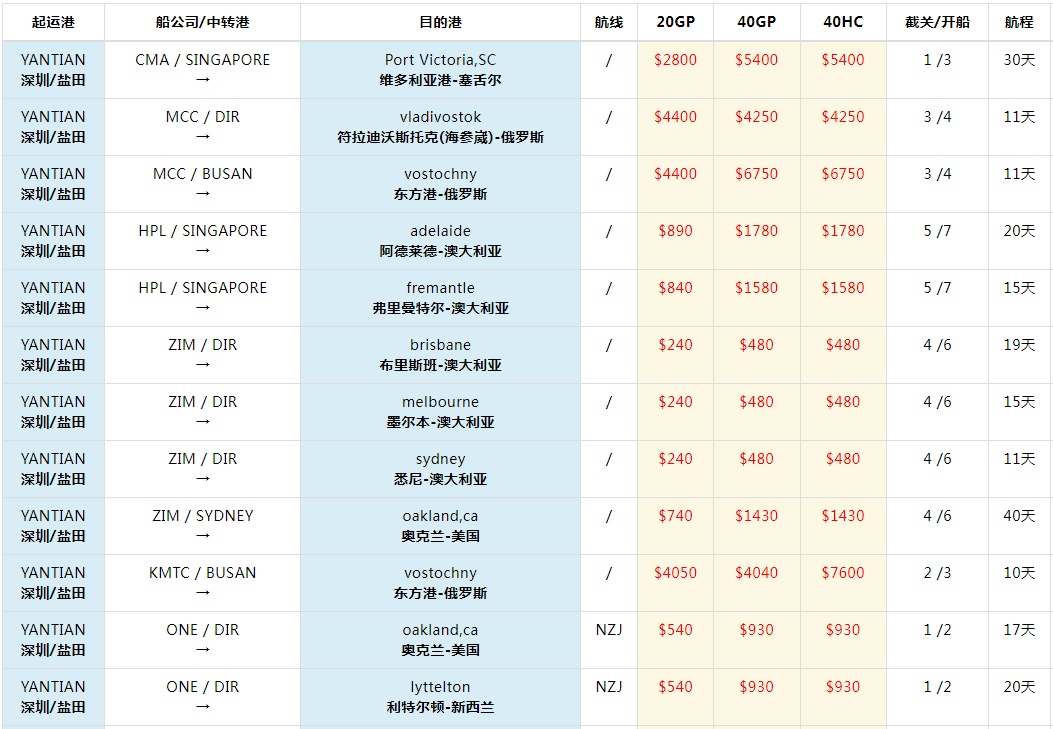Screen dimensions: 1053x729
Task: Click the brisbane destination port
Action: (x=440, y=345)
